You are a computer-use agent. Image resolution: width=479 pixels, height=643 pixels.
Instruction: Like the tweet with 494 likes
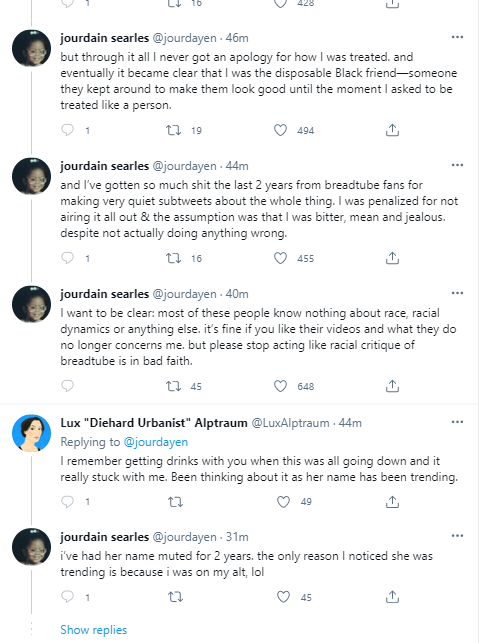tap(281, 130)
